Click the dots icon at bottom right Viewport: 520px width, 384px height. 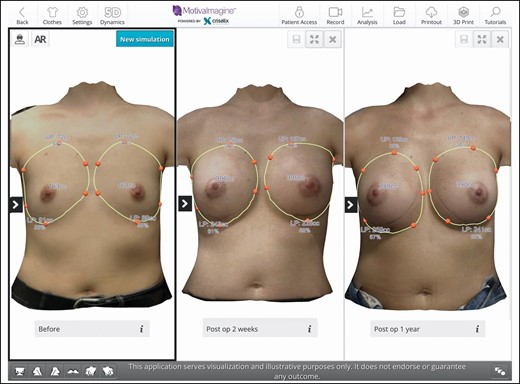click(500, 371)
